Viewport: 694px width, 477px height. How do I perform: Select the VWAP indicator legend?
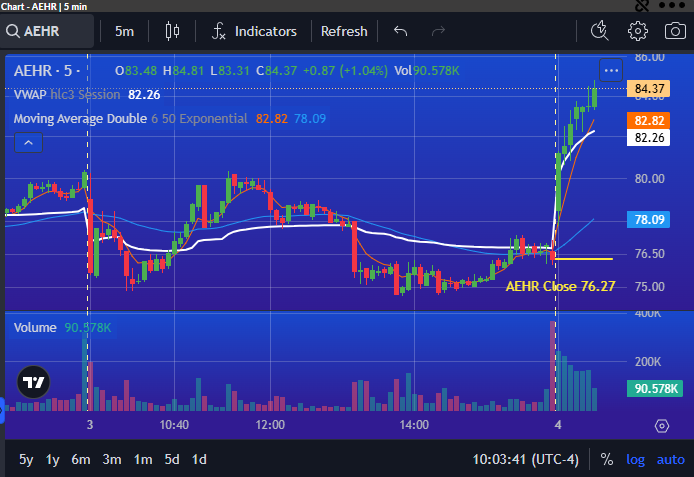tap(87, 95)
